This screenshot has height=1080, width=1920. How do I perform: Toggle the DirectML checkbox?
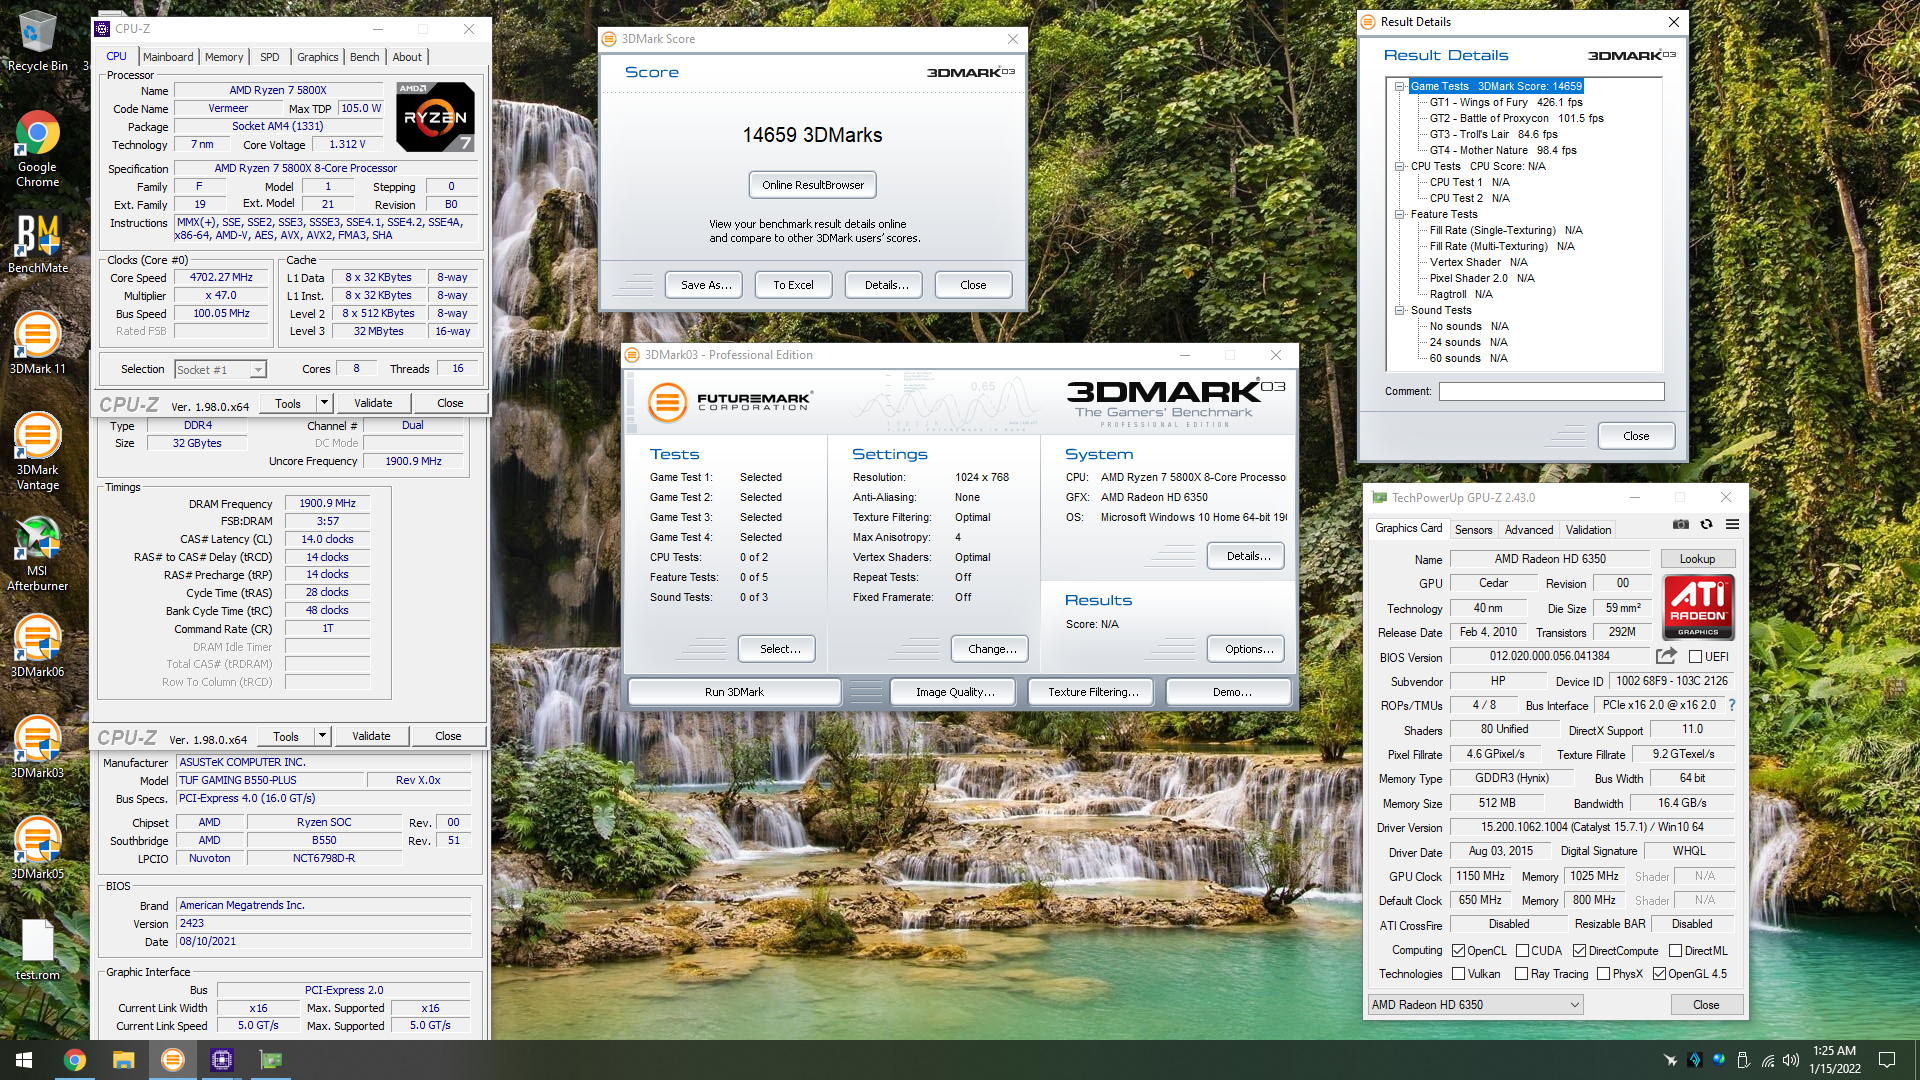pyautogui.click(x=1675, y=950)
